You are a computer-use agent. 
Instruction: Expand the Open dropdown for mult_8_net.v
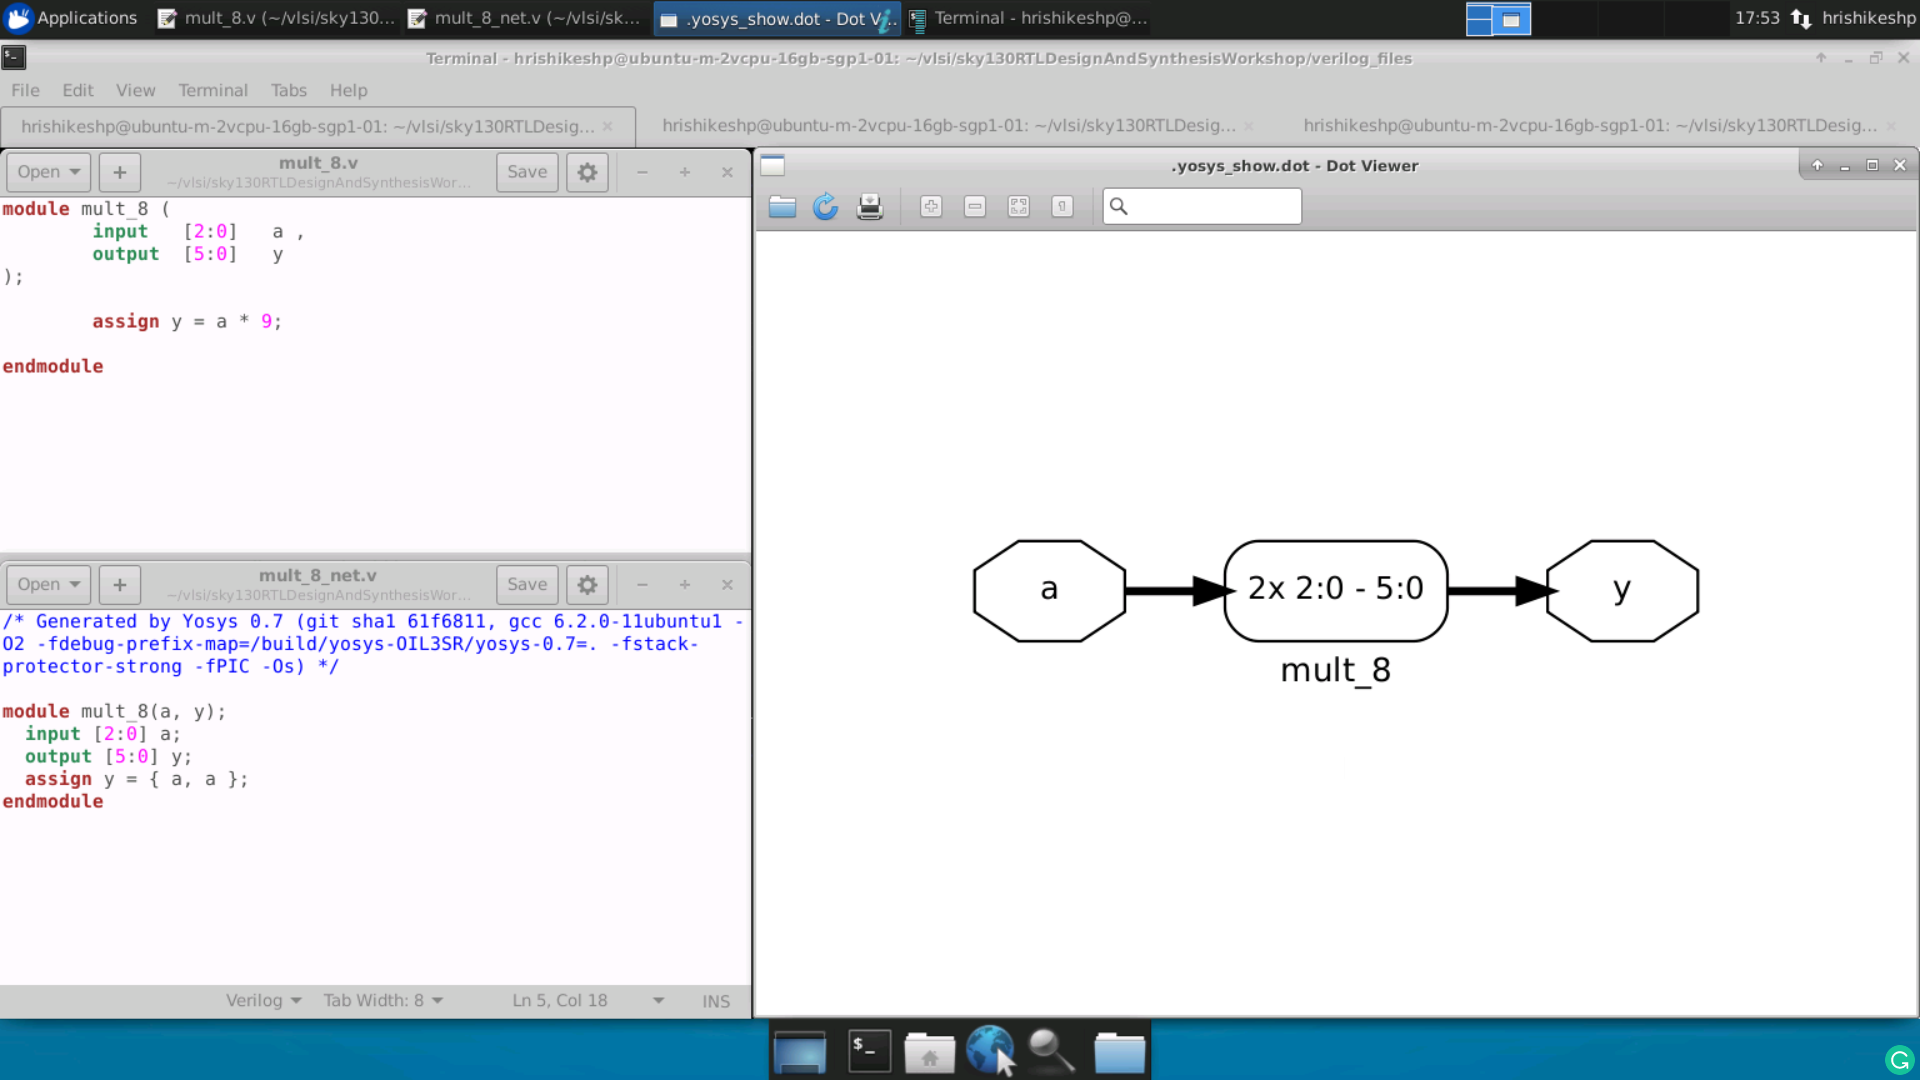point(48,585)
